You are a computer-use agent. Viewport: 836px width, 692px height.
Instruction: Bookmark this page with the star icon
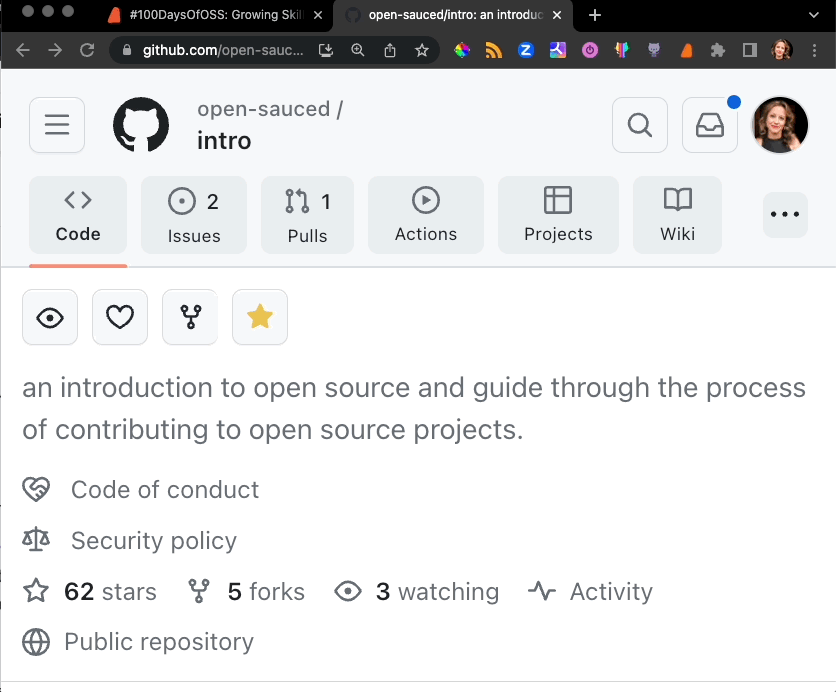pos(422,50)
